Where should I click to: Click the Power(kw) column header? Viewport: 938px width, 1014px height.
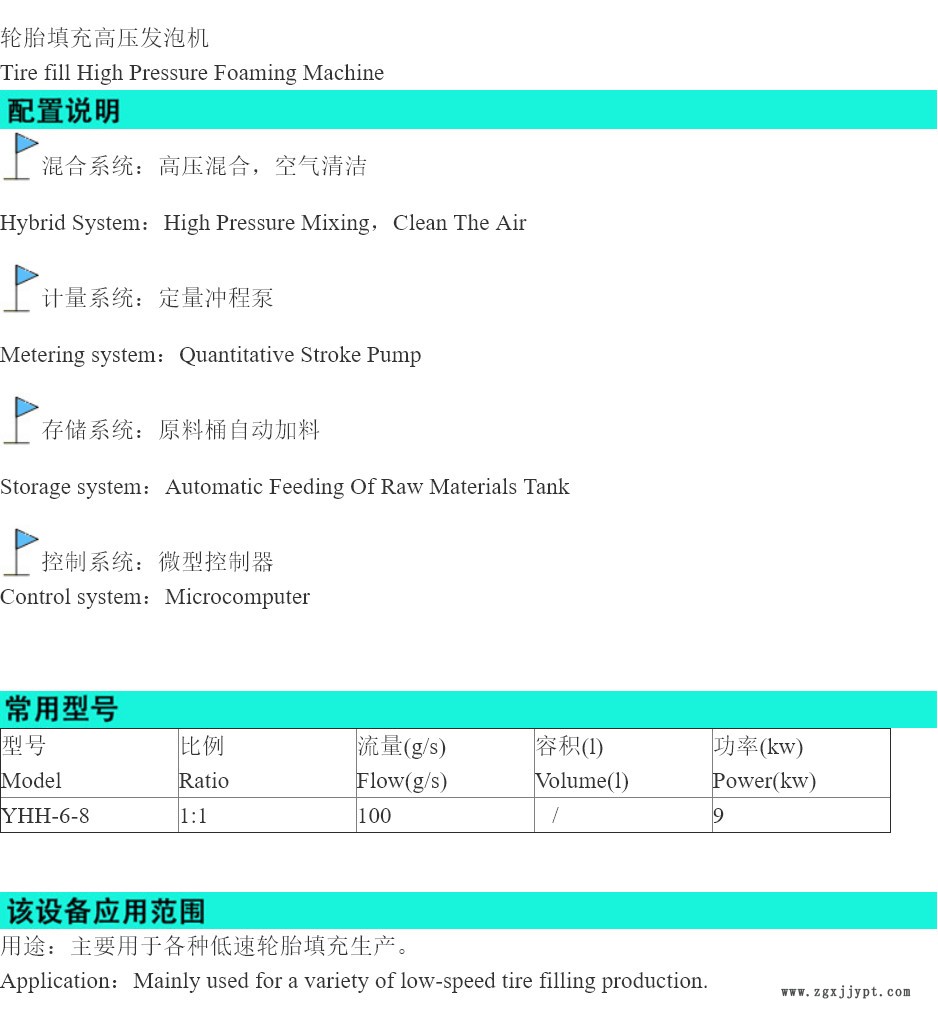coord(764,781)
